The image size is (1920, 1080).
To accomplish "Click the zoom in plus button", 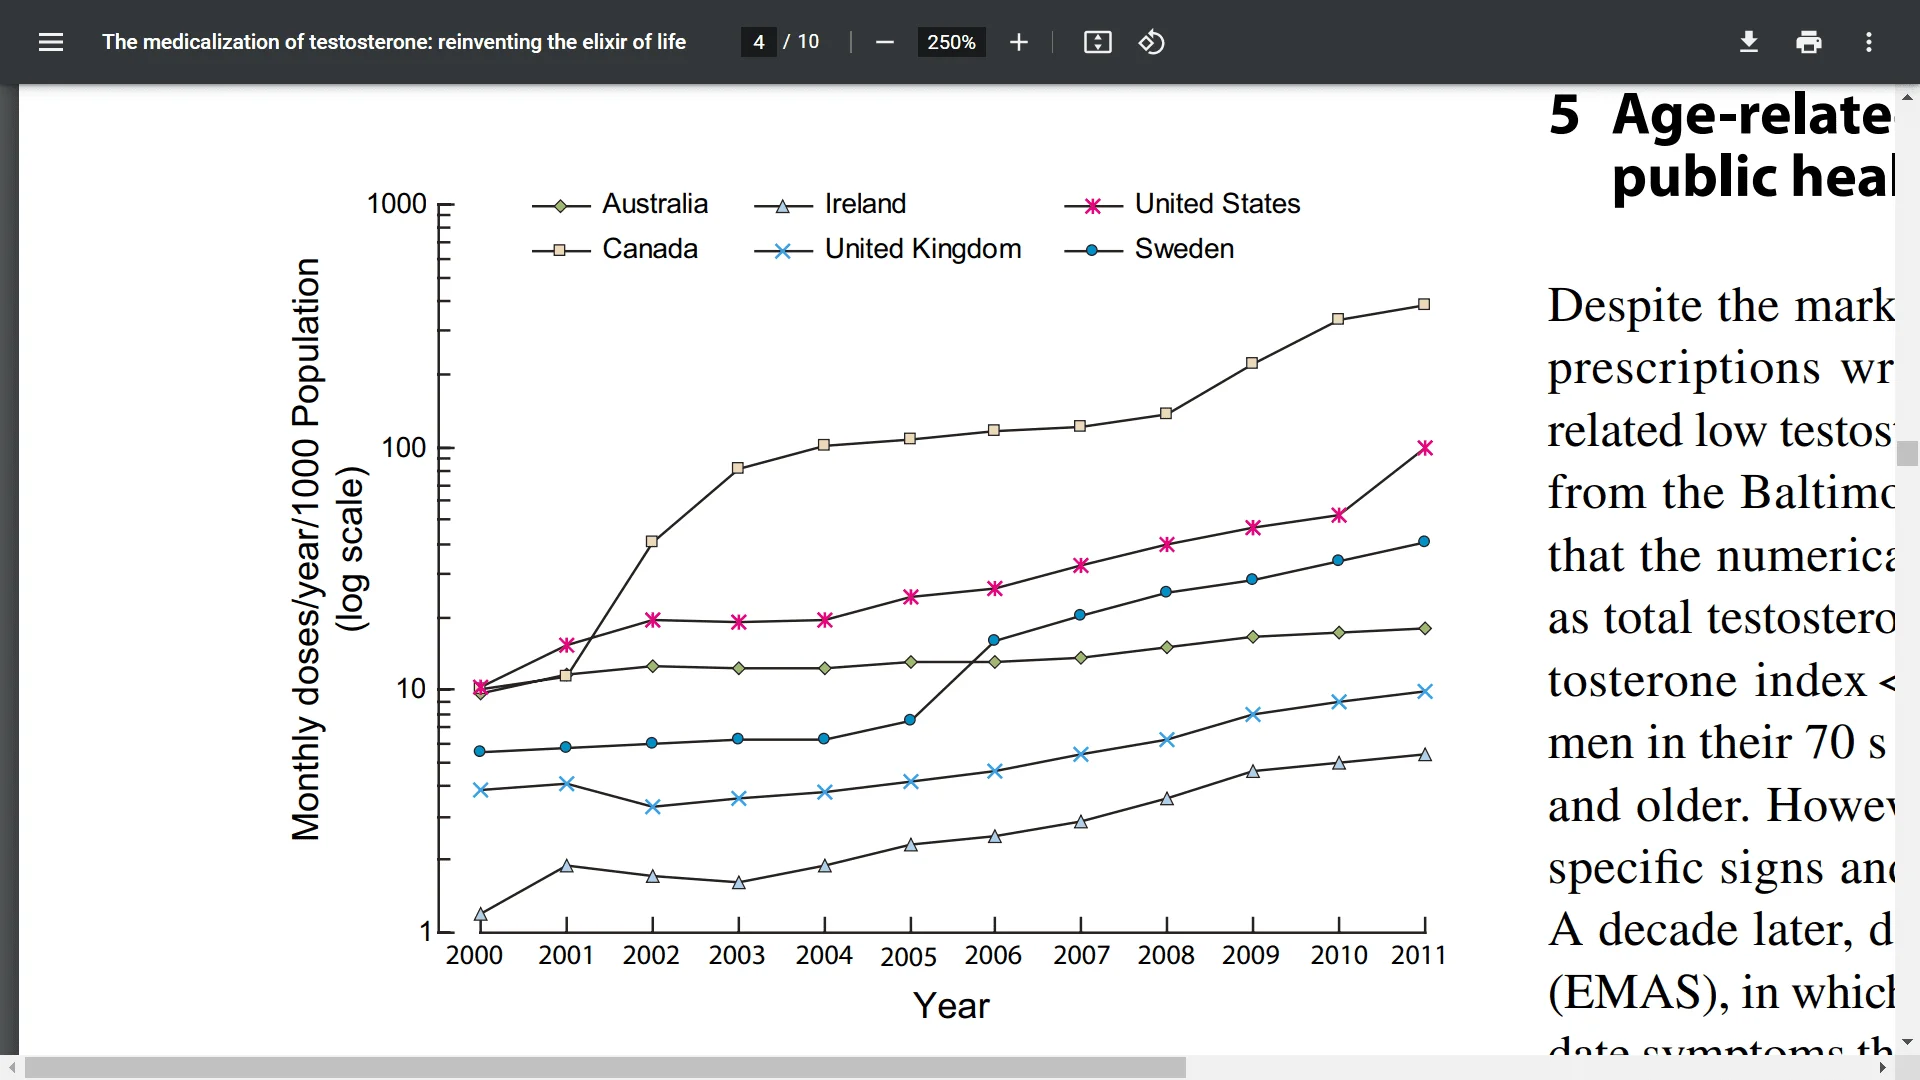I will [x=1018, y=42].
